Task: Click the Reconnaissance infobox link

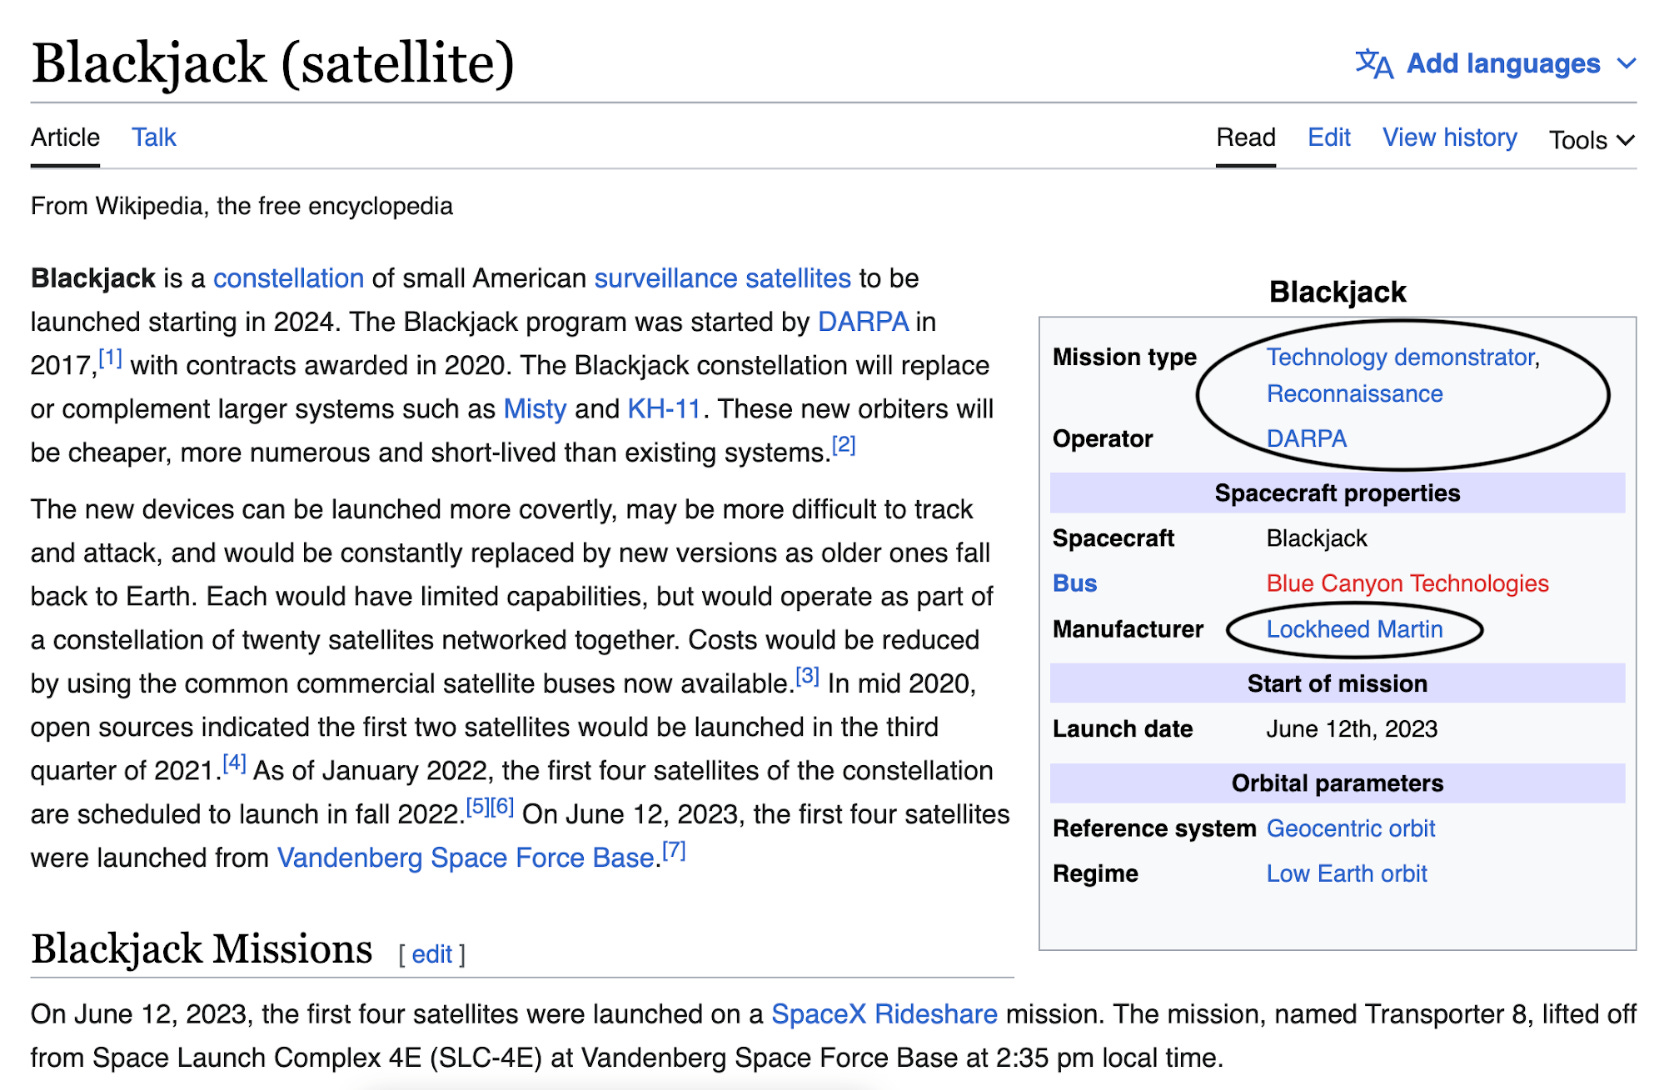Action: (x=1354, y=394)
